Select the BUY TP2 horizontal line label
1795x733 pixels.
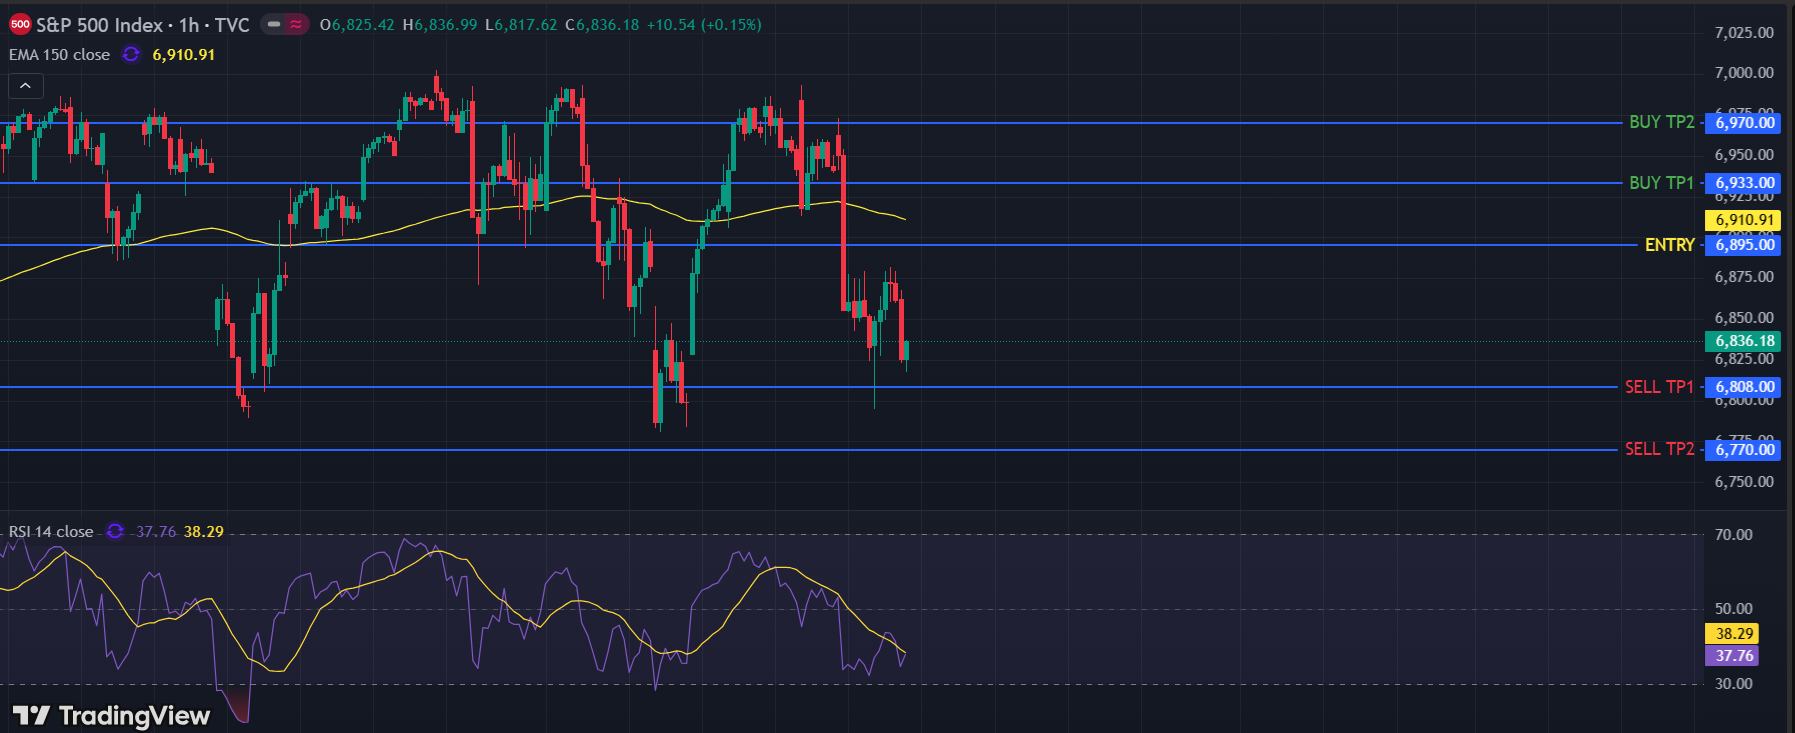pos(1661,122)
